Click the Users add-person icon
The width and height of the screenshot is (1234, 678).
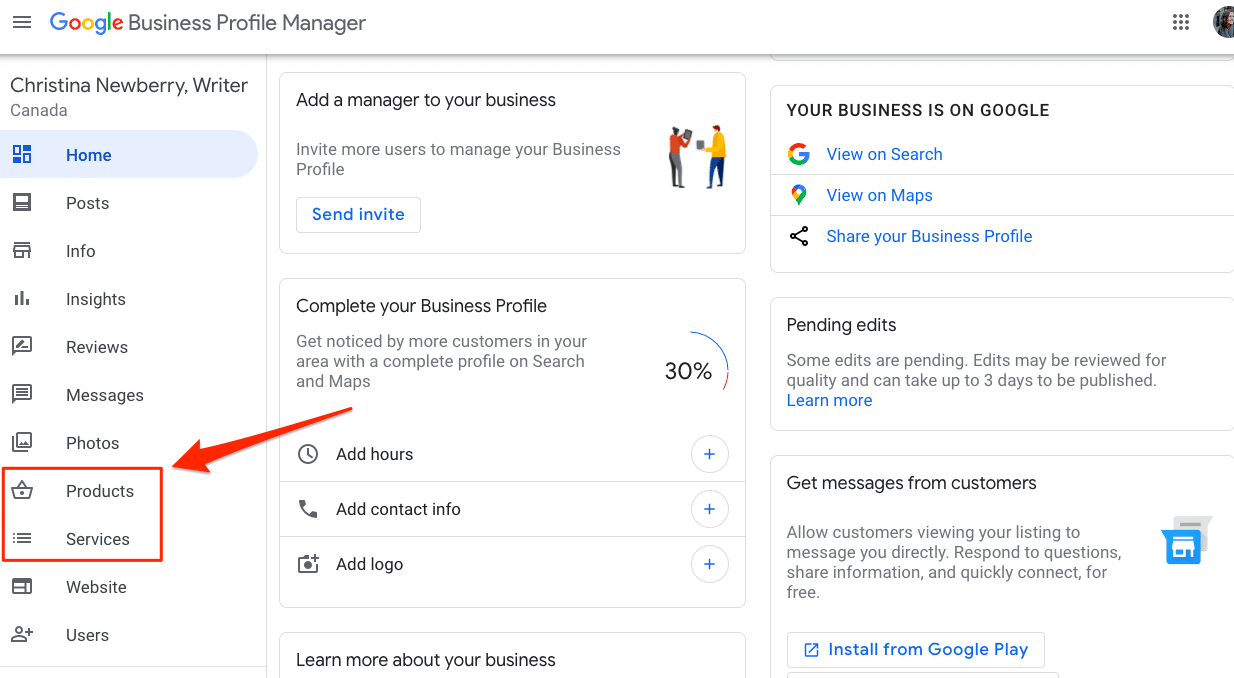[x=22, y=634]
